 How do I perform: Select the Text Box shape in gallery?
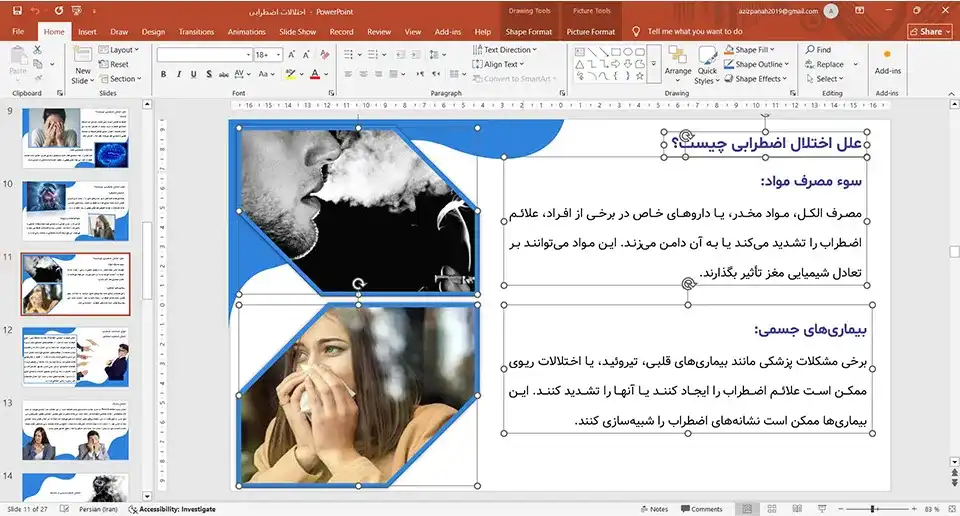[580, 52]
